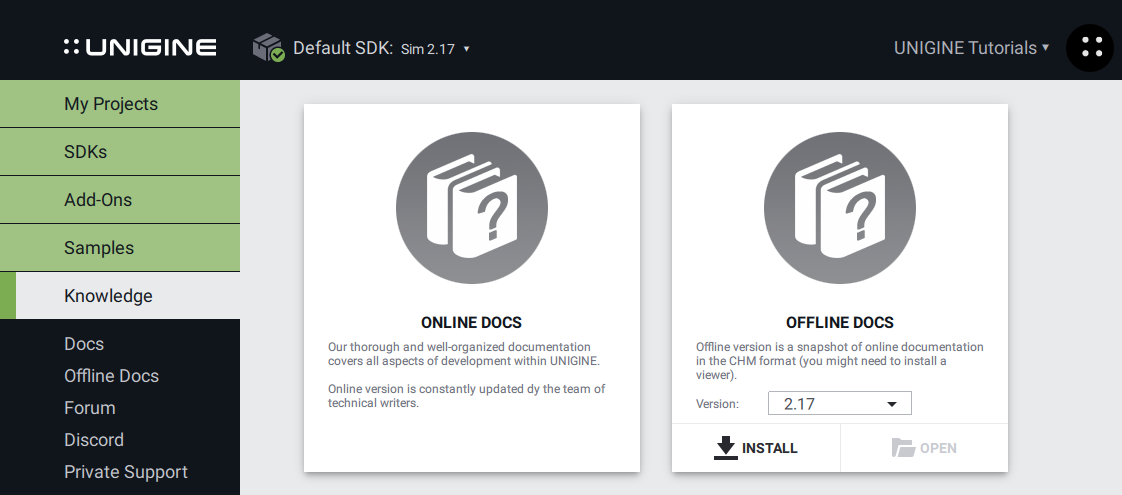Click the UNIGINE logo in header
Image resolution: width=1122 pixels, height=495 pixels.
tap(139, 47)
